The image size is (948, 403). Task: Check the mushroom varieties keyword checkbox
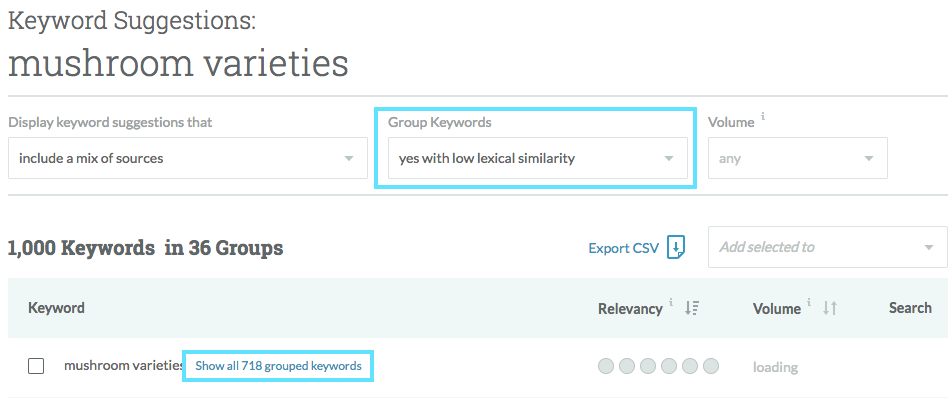(36, 366)
